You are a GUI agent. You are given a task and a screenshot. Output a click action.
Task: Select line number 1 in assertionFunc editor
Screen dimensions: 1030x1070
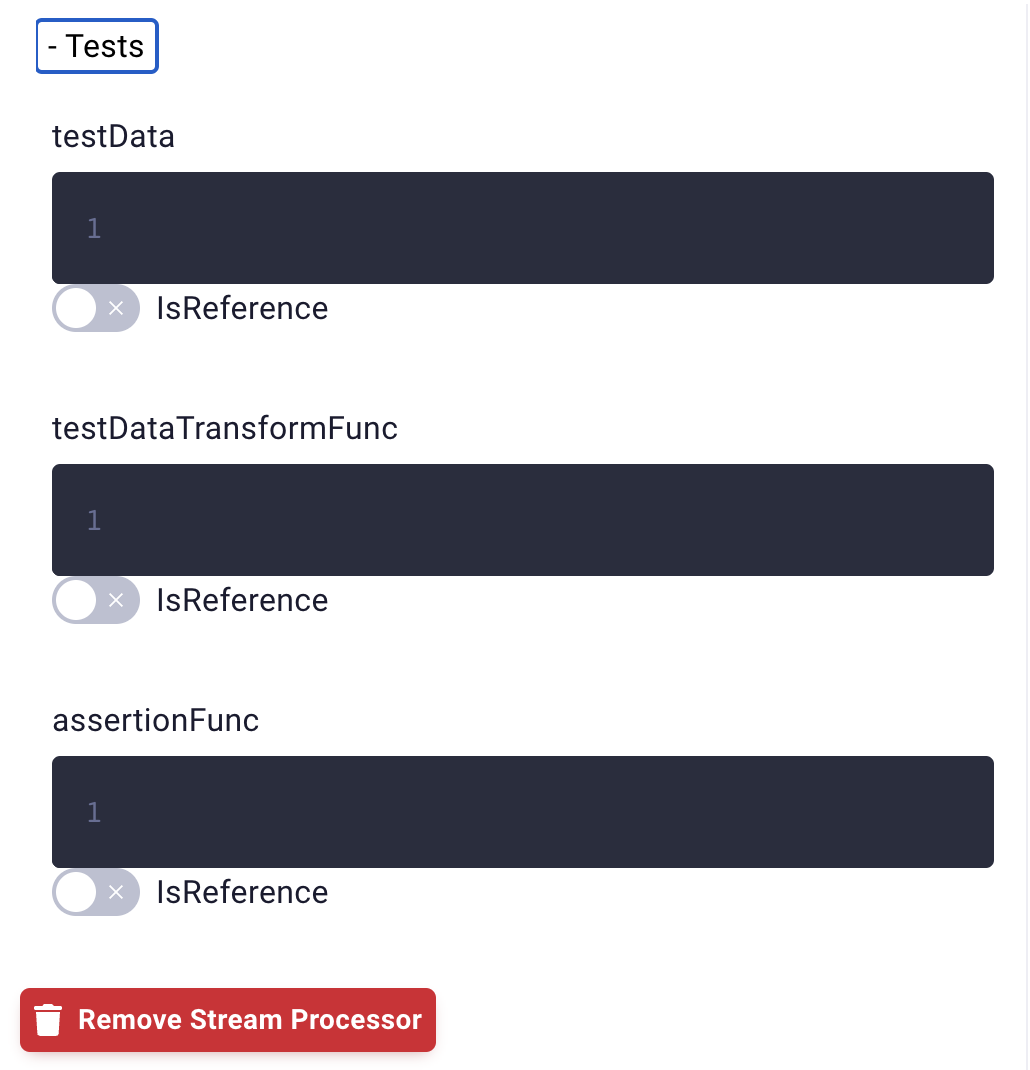94,812
